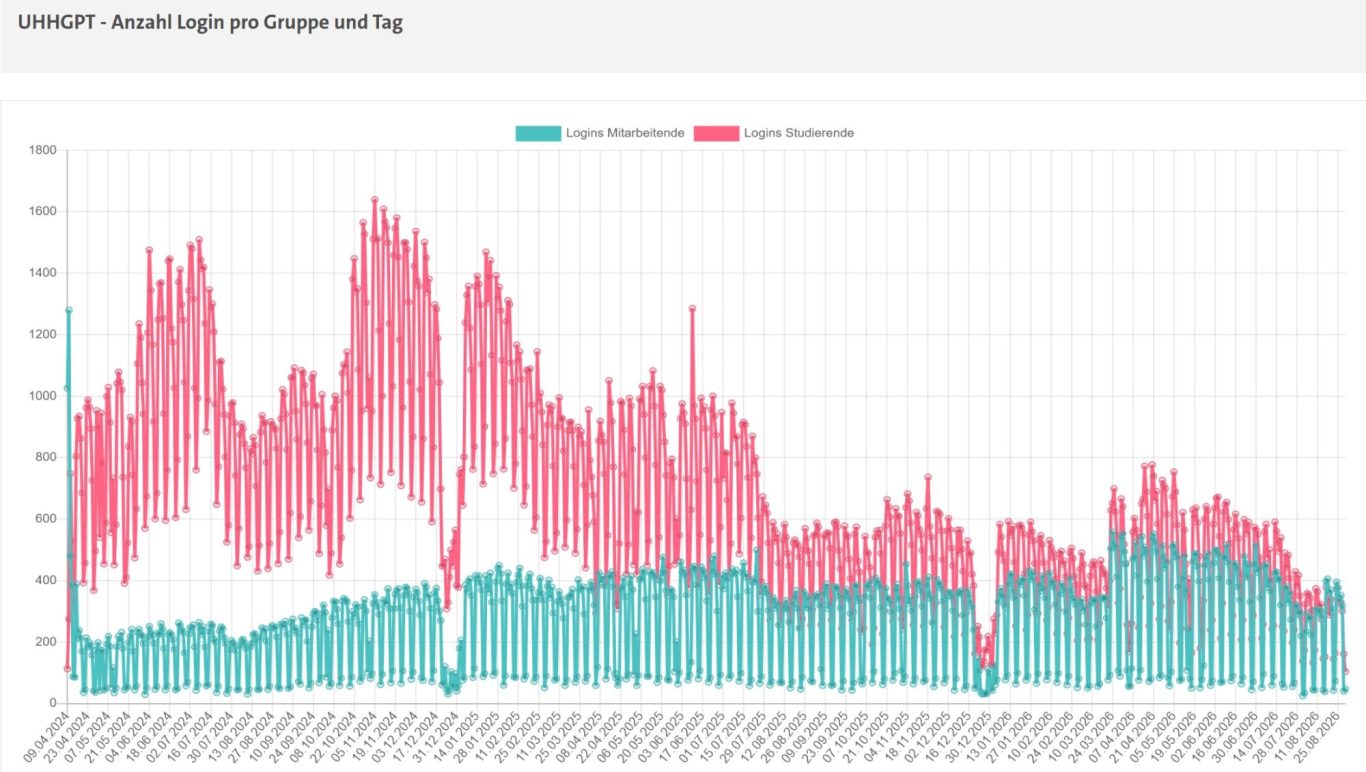Screen dimensions: 1366x772
Task: Click the chart title UHHGPT Anzahl Login
Action: 210,23
